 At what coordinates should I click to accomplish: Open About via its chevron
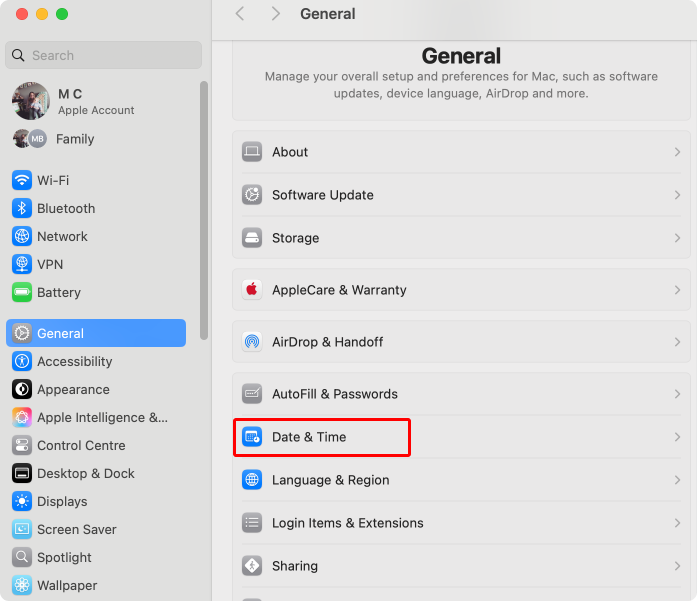677,152
